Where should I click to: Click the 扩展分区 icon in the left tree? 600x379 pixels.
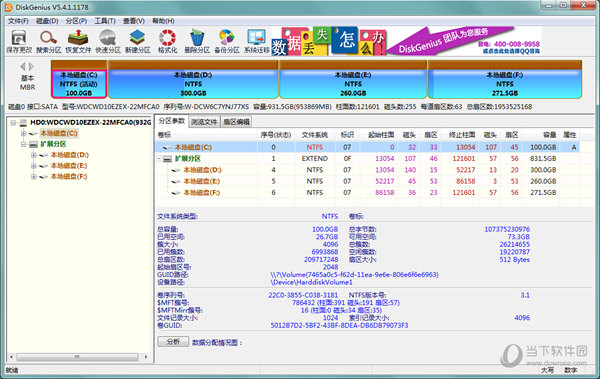click(33, 144)
